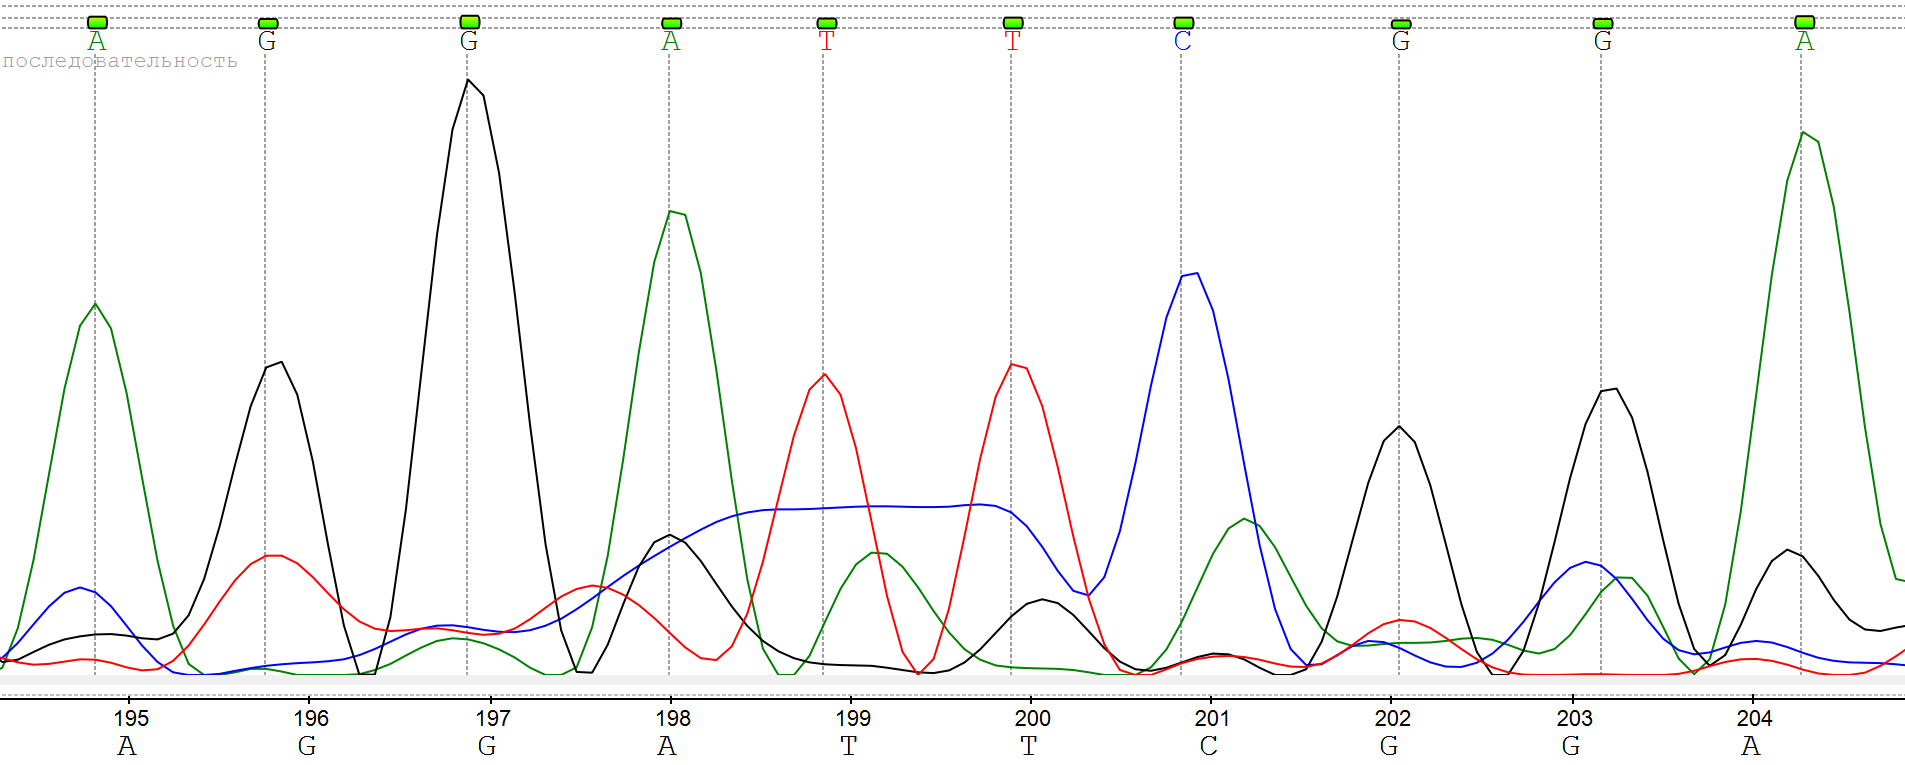Jump to position 198 on the axis
Screen dimensions: 1905x765
(672, 718)
